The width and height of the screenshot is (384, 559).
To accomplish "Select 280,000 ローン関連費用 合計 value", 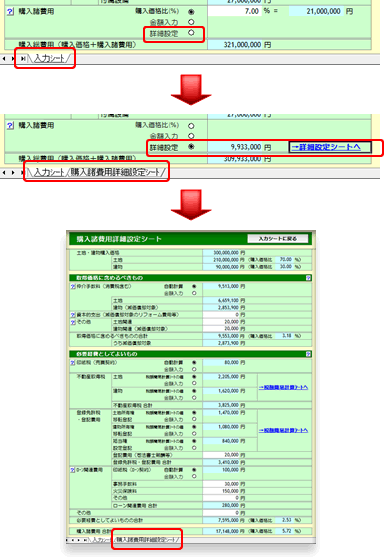I will pyautogui.click(x=221, y=506).
